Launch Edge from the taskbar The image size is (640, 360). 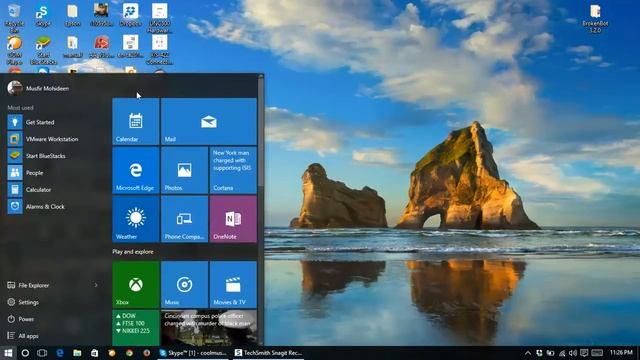(60, 353)
